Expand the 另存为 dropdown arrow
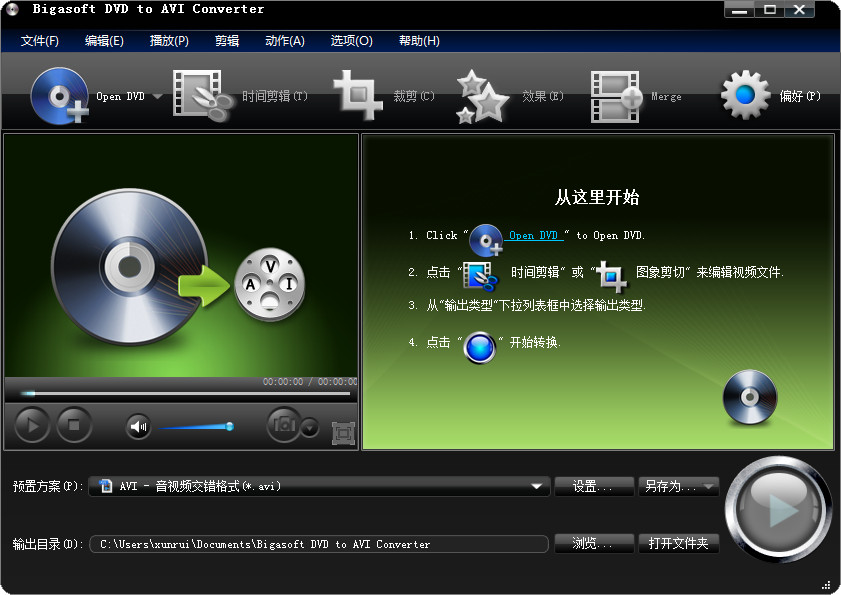 tap(709, 487)
